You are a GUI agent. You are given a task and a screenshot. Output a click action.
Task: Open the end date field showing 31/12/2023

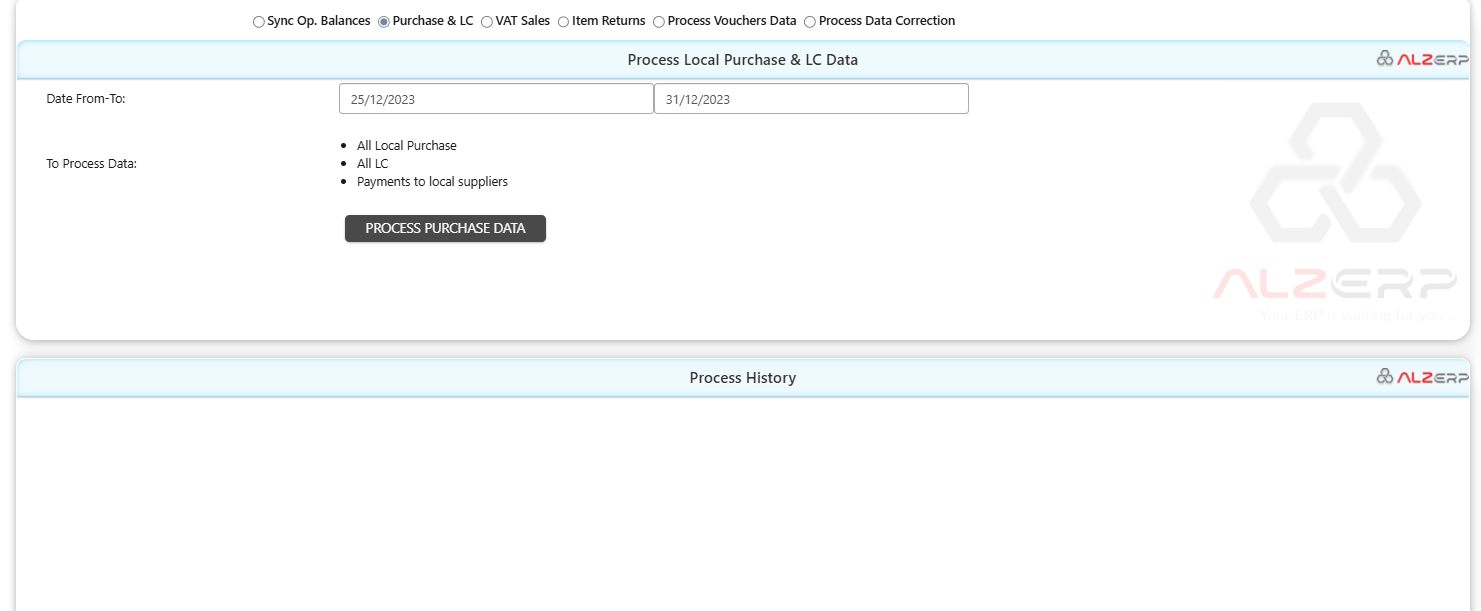coord(810,98)
